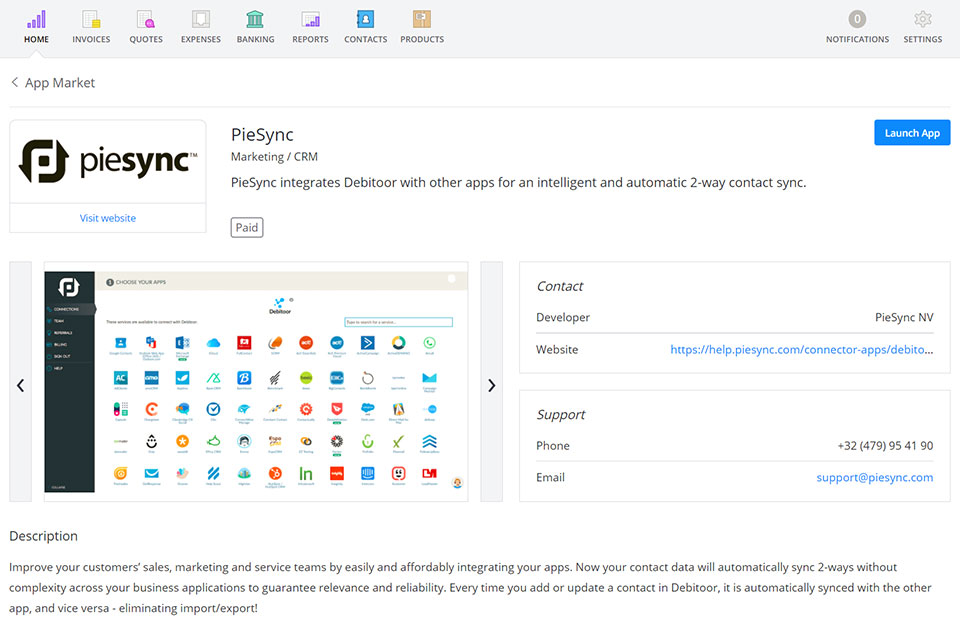Click the Description heading

click(x=43, y=536)
